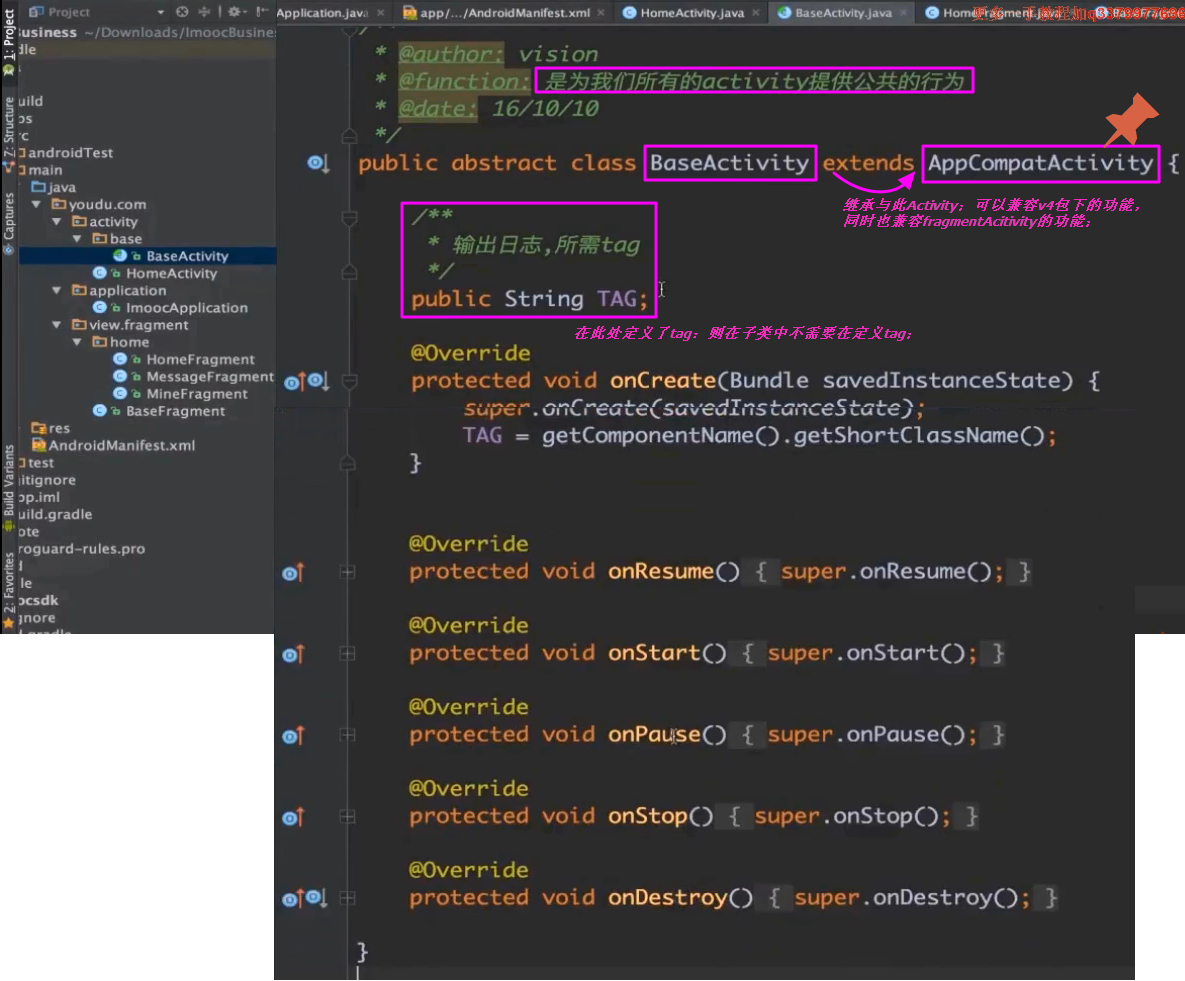Click the override gutter icon beside onStop
Viewport: 1185px width, 981px height.
[292, 818]
